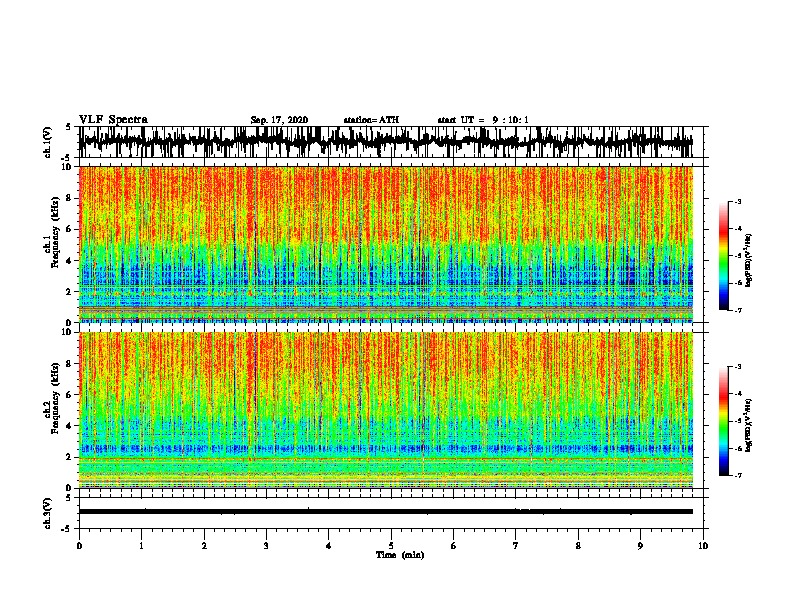Click the "5" tick on ch.1(V) voltage axis
792x612 pixels.
click(x=68, y=127)
